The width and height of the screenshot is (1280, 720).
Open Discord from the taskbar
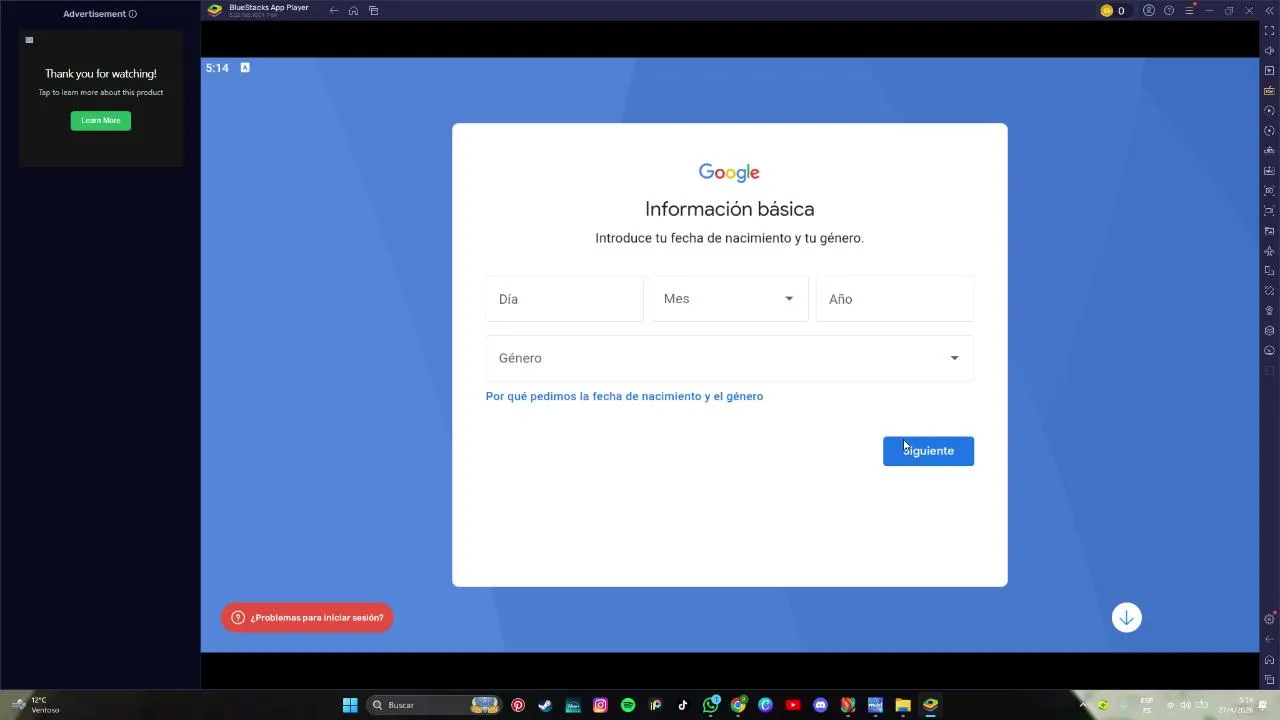(x=821, y=705)
